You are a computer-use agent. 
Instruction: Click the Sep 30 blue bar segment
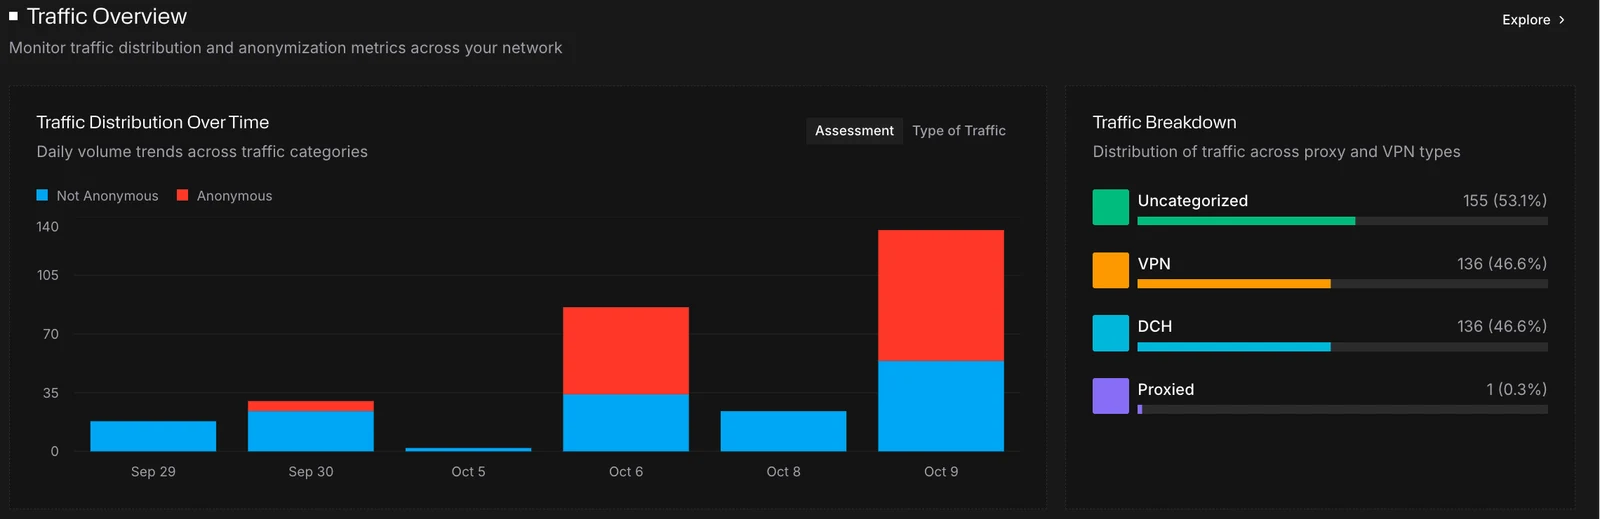coord(311,431)
